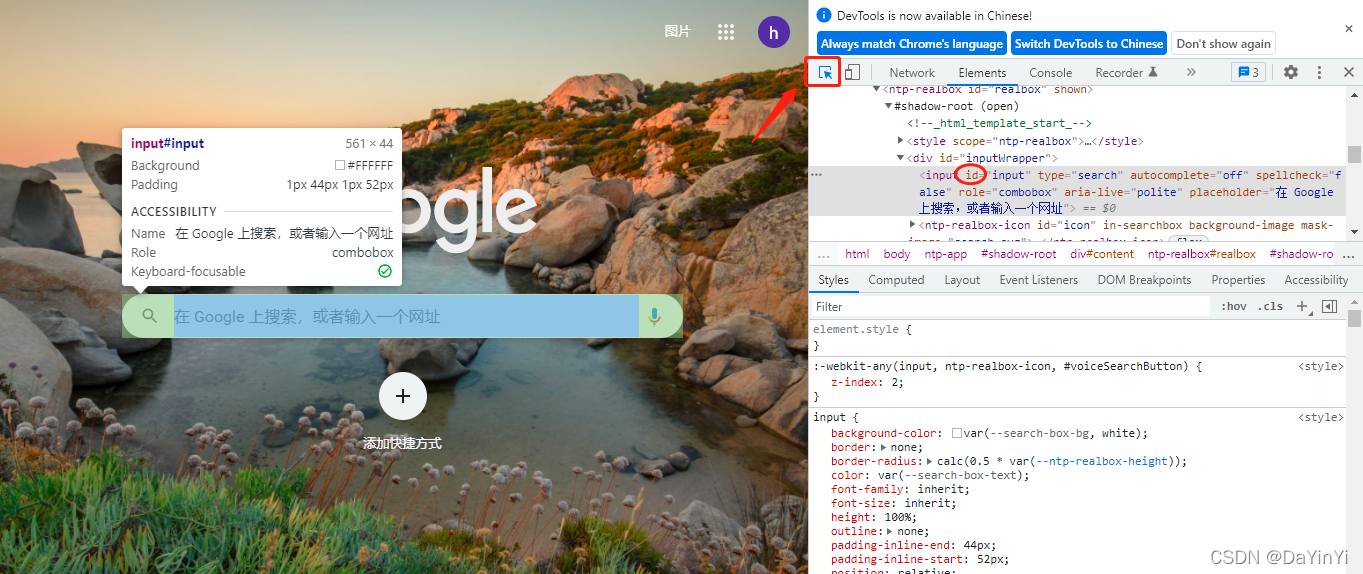Collapse the ntp-realbox element node

click(x=877, y=90)
